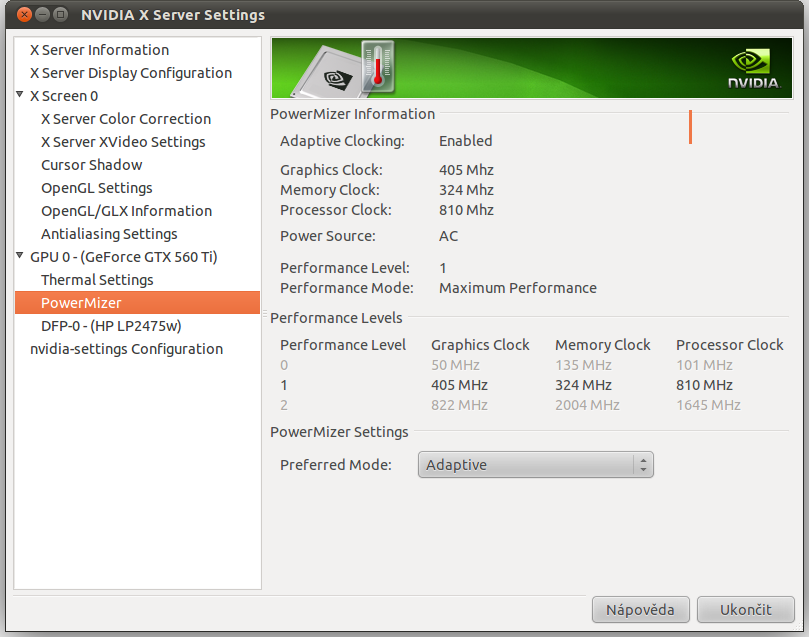
Task: Click the 1645 MHz processor clock cell
Action: pos(708,405)
